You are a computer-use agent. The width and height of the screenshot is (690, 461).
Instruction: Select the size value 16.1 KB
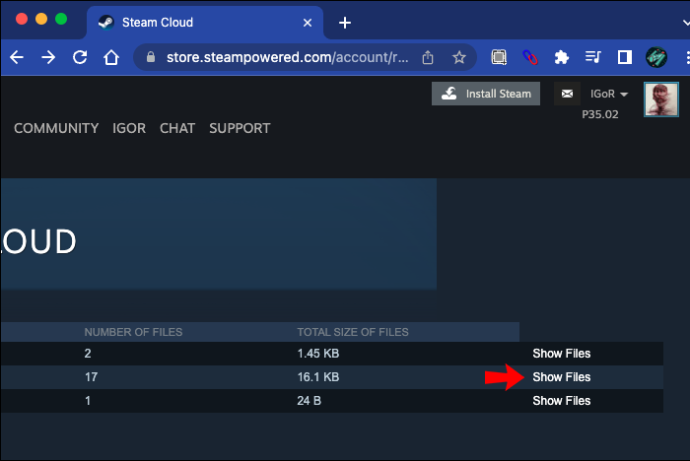coord(318,377)
